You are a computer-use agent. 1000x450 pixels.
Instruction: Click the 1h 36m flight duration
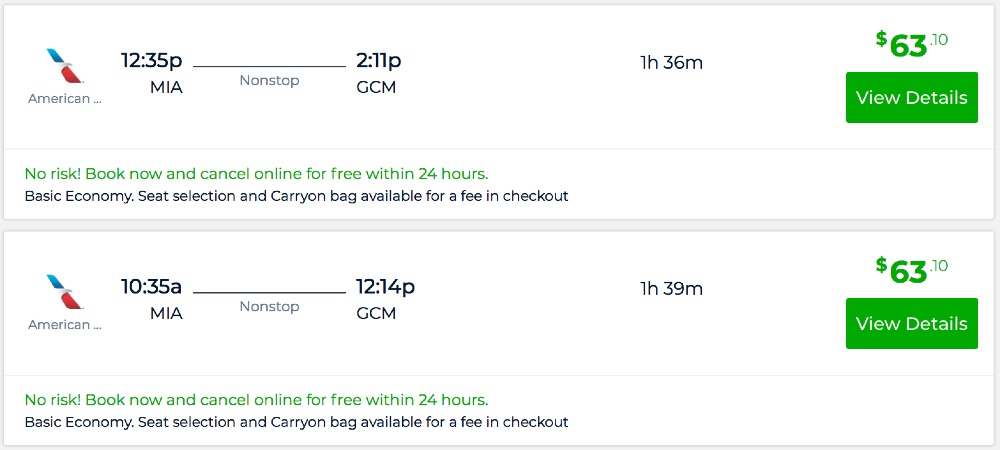click(x=671, y=63)
